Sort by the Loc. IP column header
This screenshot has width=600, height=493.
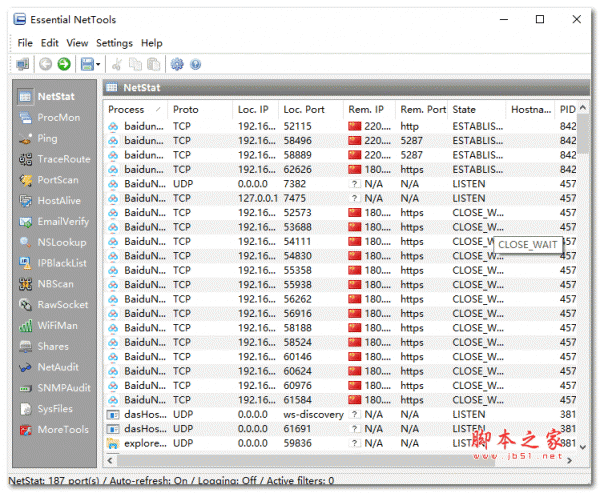pyautogui.click(x=255, y=109)
